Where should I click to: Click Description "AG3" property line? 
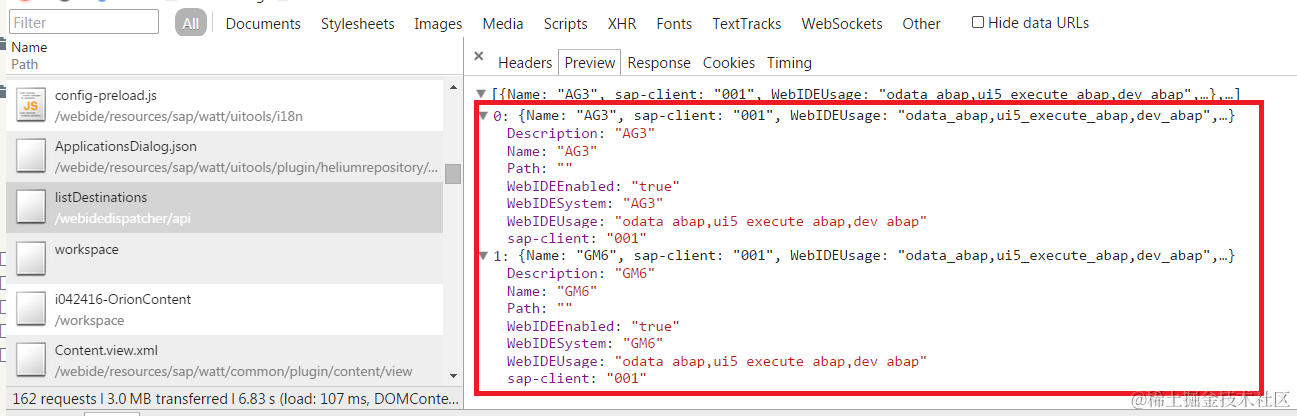[x=581, y=133]
